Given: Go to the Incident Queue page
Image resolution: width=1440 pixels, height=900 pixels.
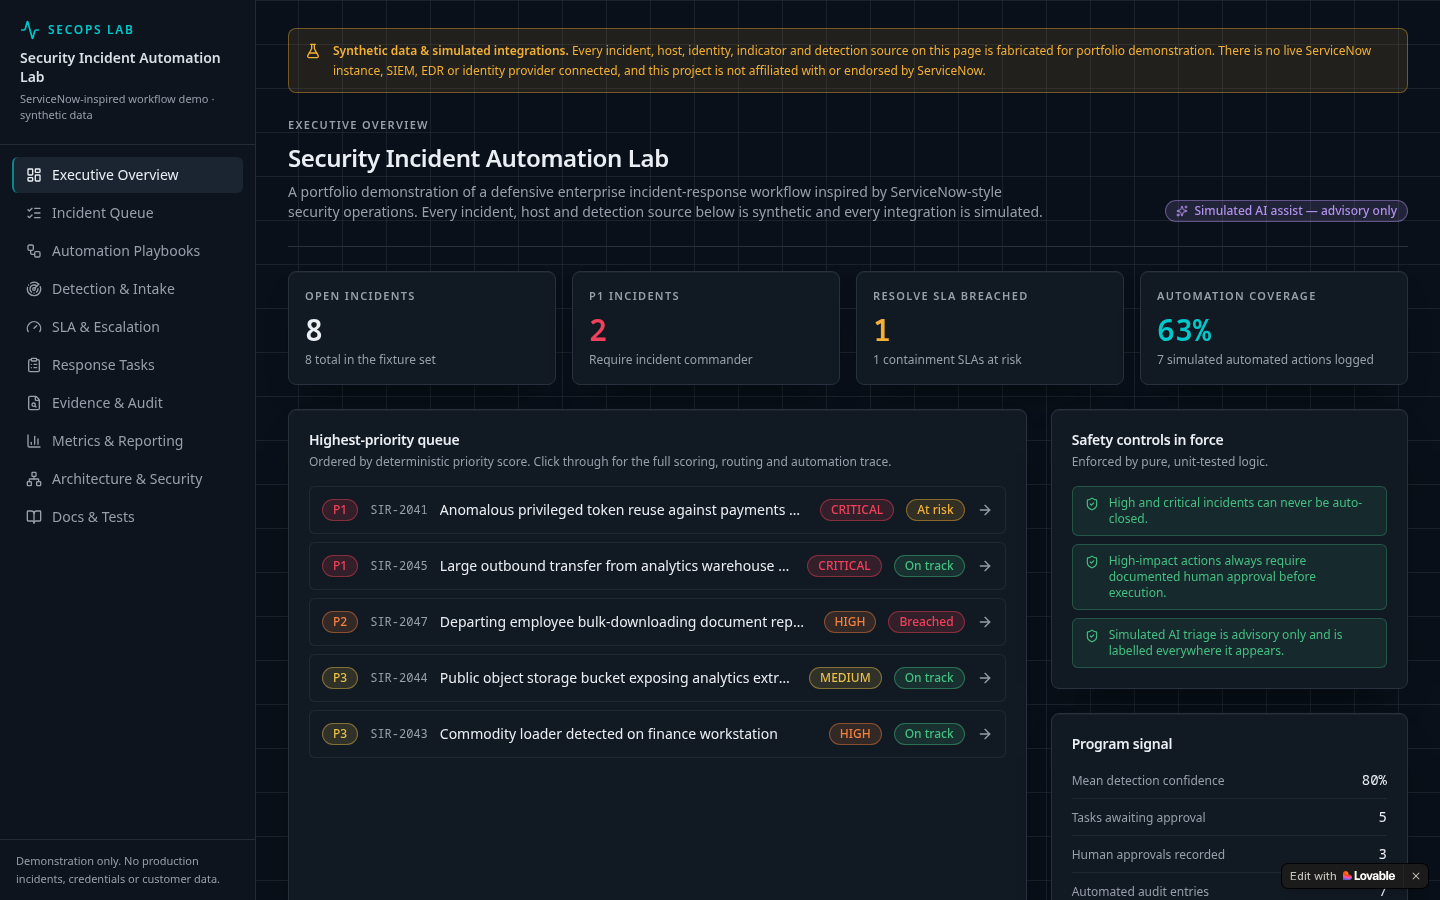Looking at the screenshot, I should coord(128,213).
